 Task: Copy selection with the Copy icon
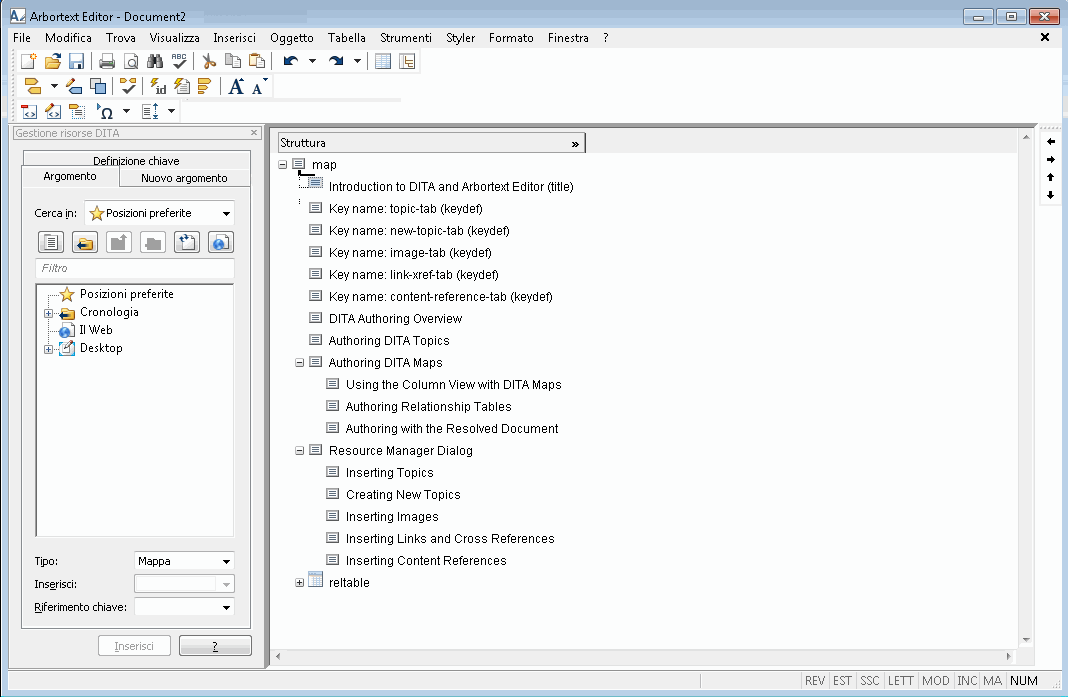pyautogui.click(x=233, y=61)
